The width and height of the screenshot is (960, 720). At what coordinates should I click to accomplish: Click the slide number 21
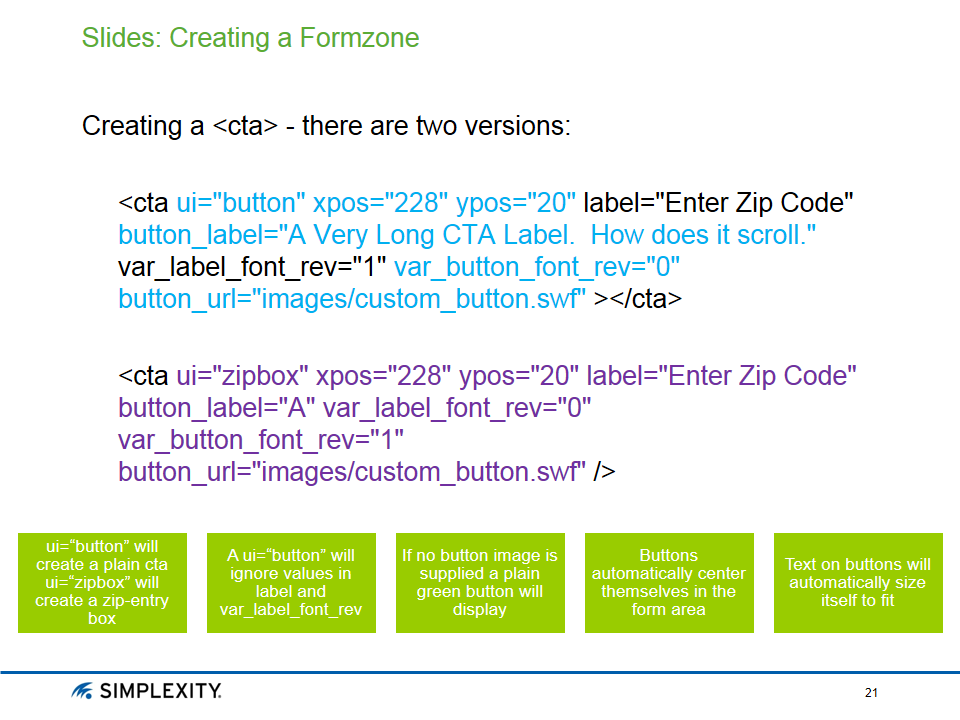tap(871, 693)
